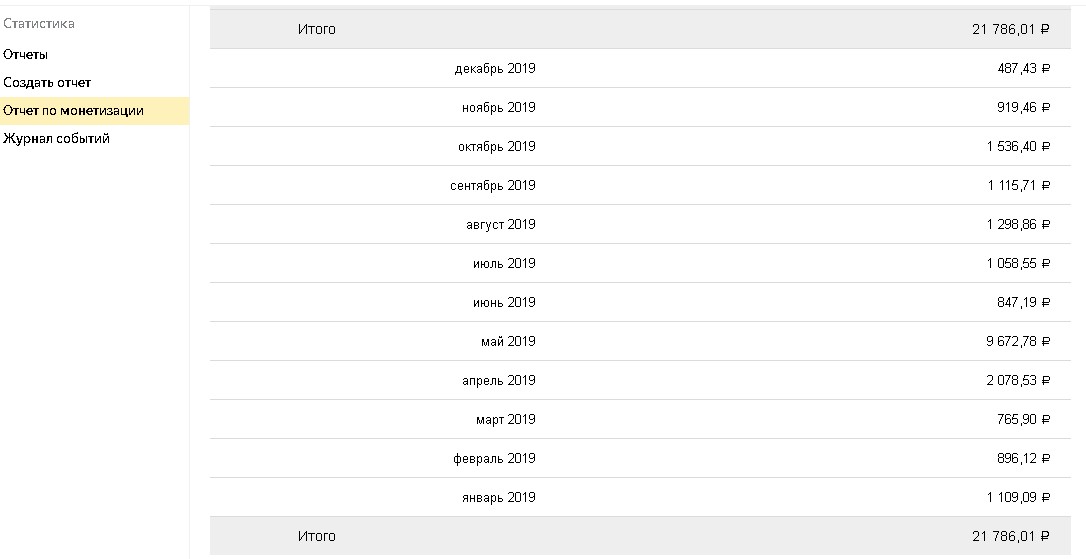Select the июнь 2019 row
The width and height of the screenshot is (1086, 559).
[639, 302]
